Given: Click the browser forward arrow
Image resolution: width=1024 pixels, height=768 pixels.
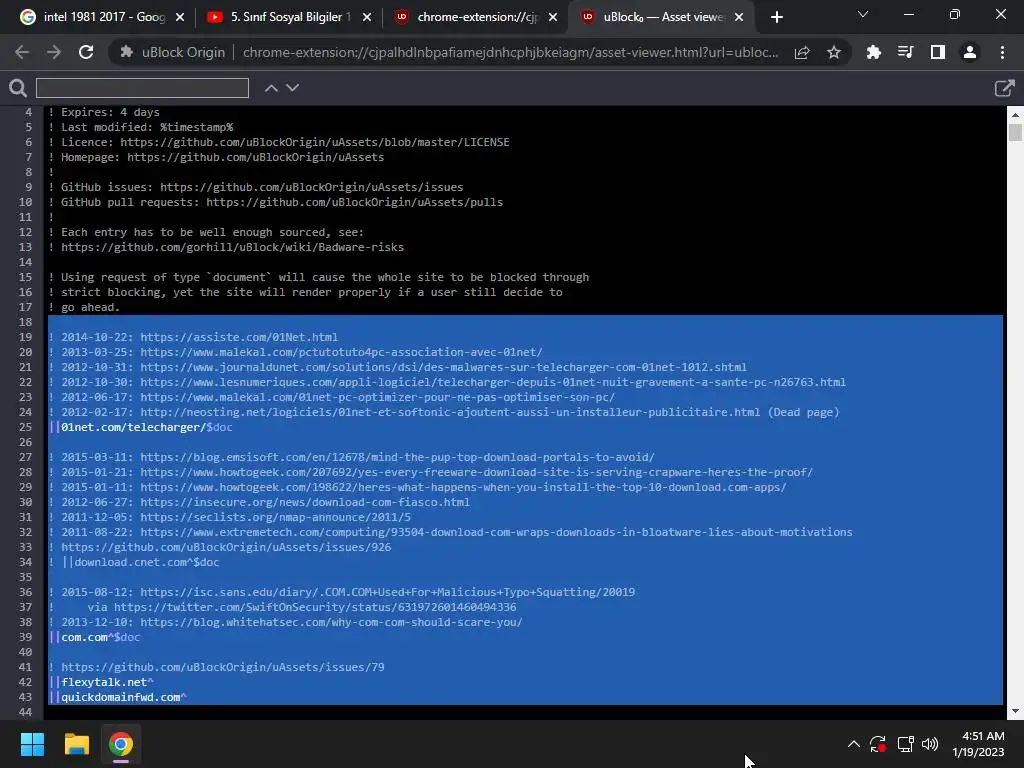Looking at the screenshot, I should [x=54, y=52].
